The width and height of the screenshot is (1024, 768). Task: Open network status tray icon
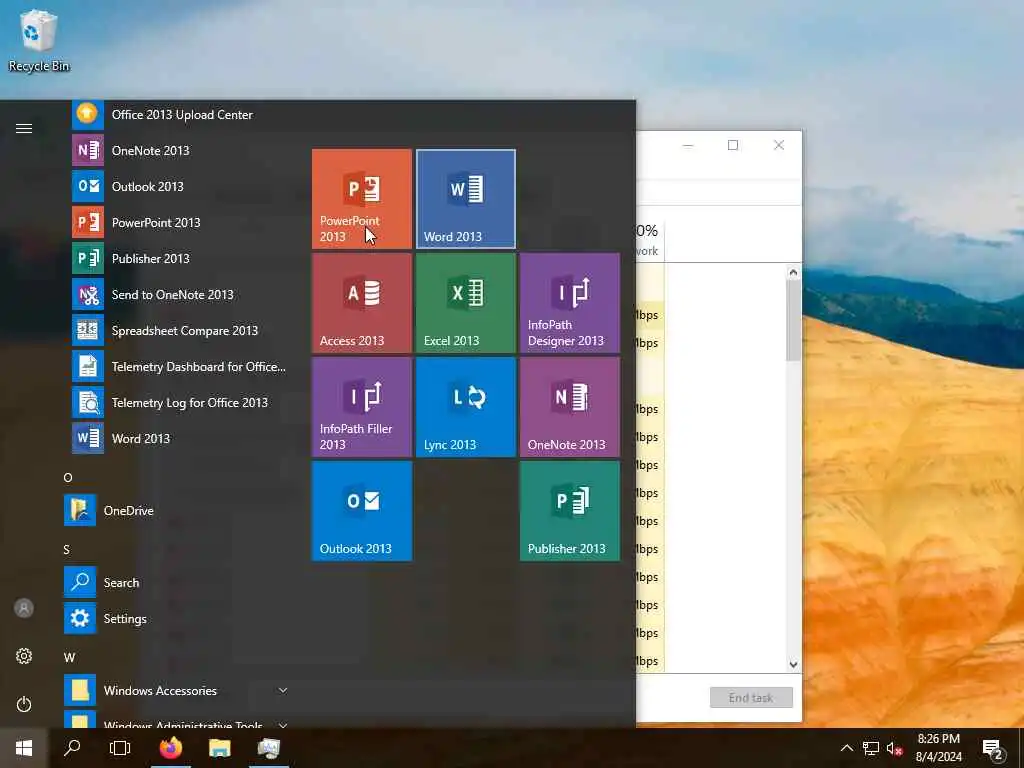coord(871,748)
